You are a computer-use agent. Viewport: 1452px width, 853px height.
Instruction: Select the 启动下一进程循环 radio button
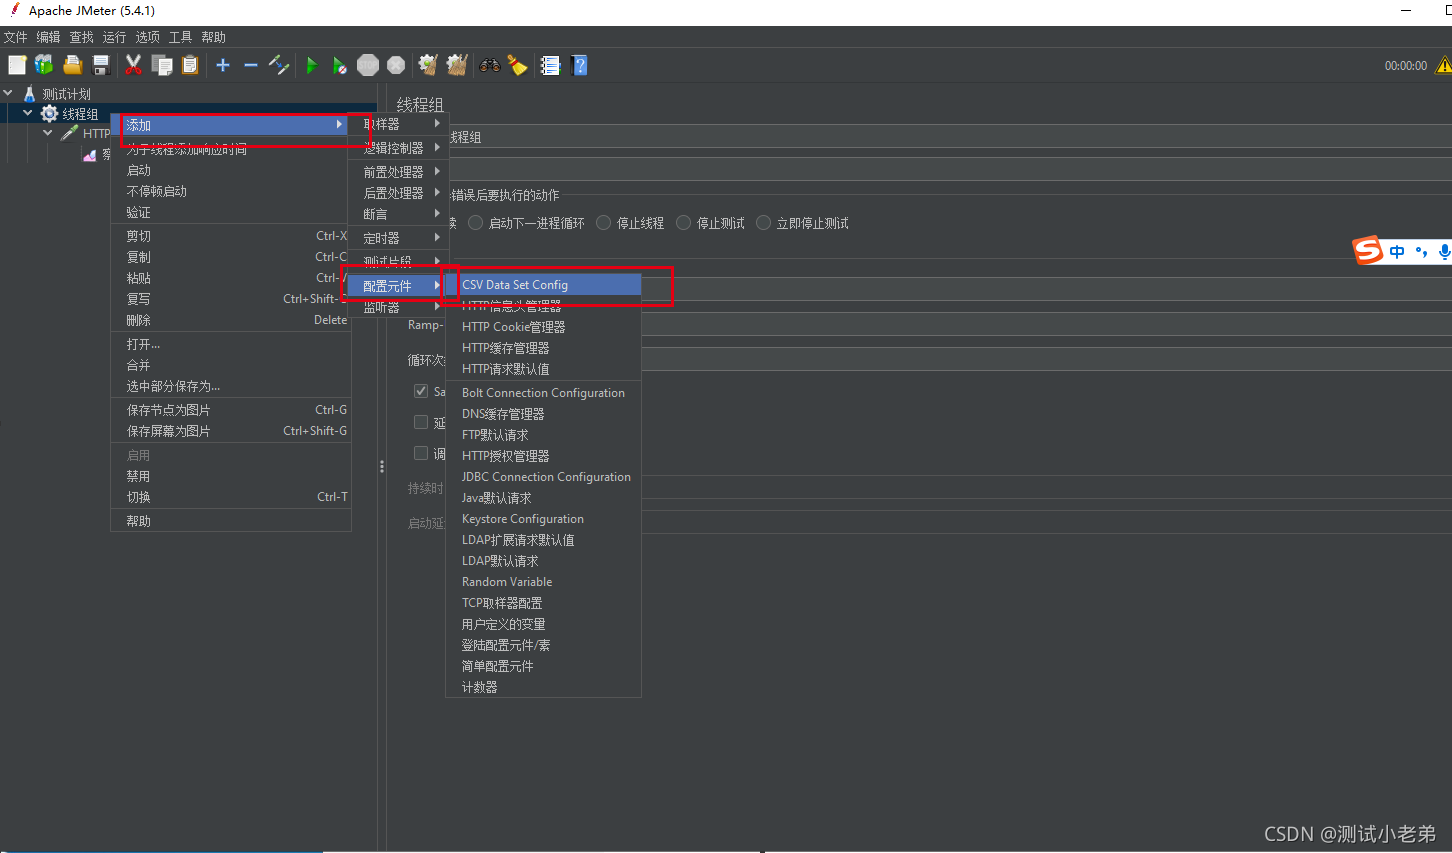click(476, 223)
